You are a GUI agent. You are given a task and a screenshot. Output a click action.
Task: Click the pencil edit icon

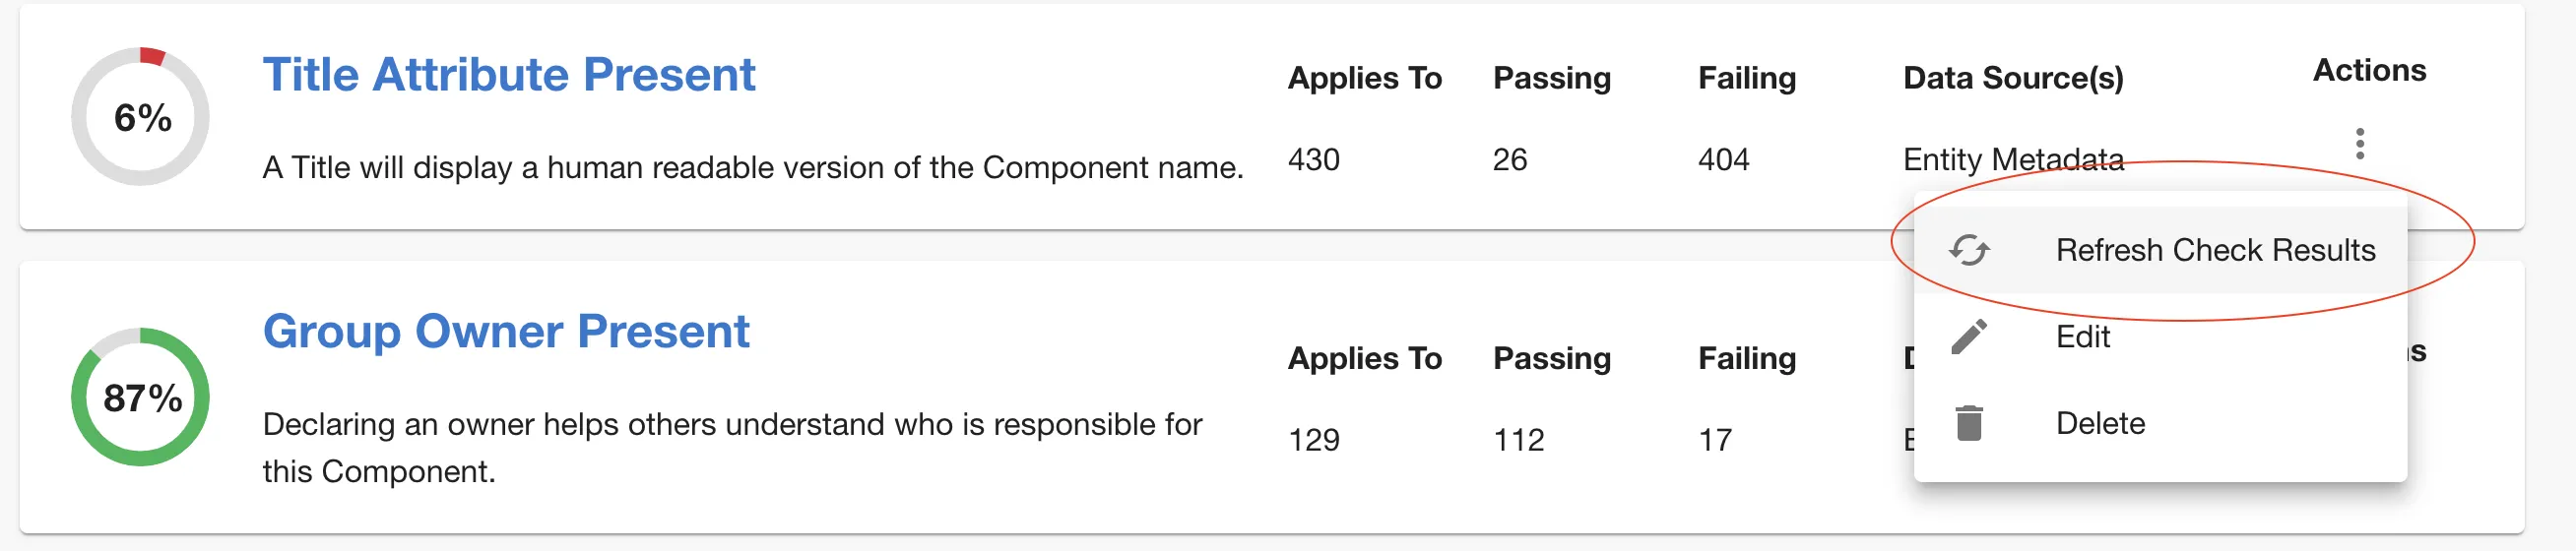1968,337
